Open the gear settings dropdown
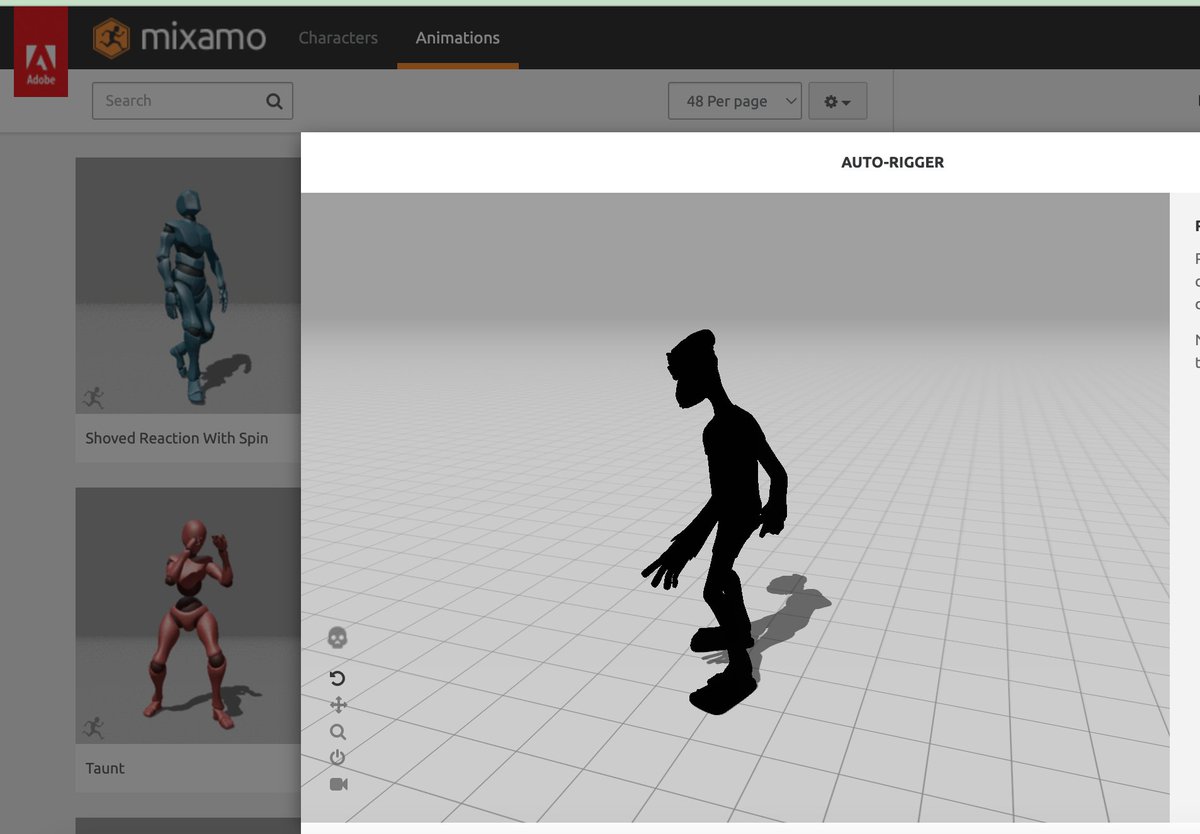This screenshot has width=1200, height=834. tap(838, 101)
